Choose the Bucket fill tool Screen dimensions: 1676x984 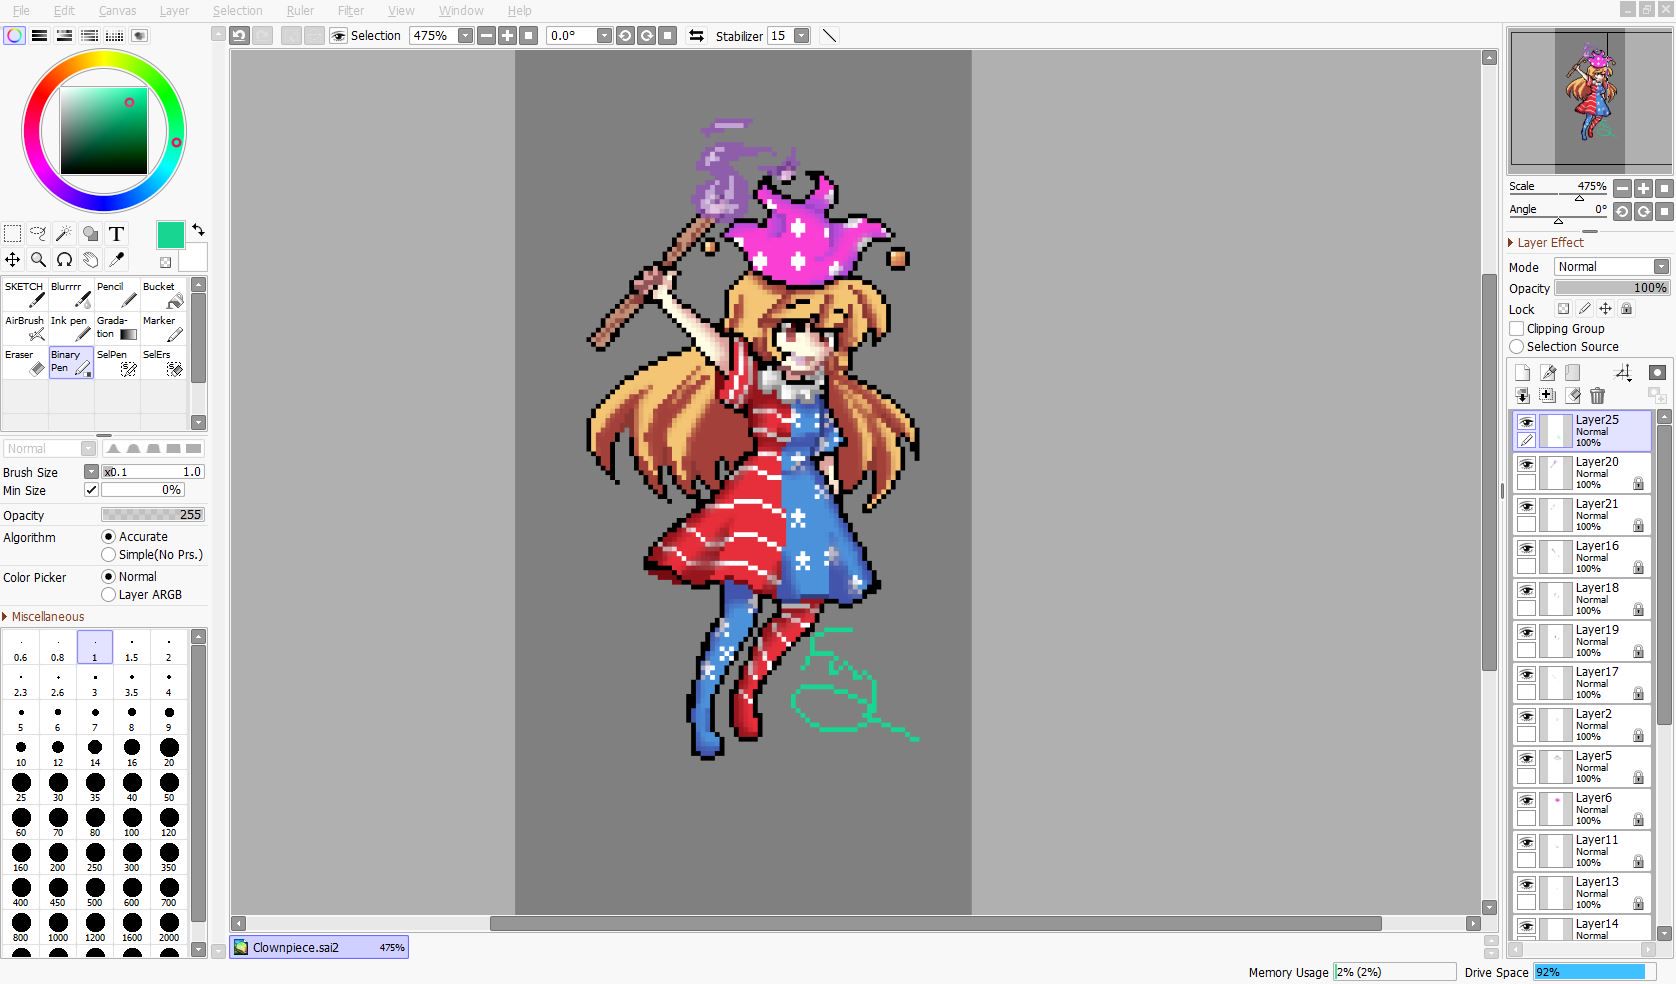point(163,295)
